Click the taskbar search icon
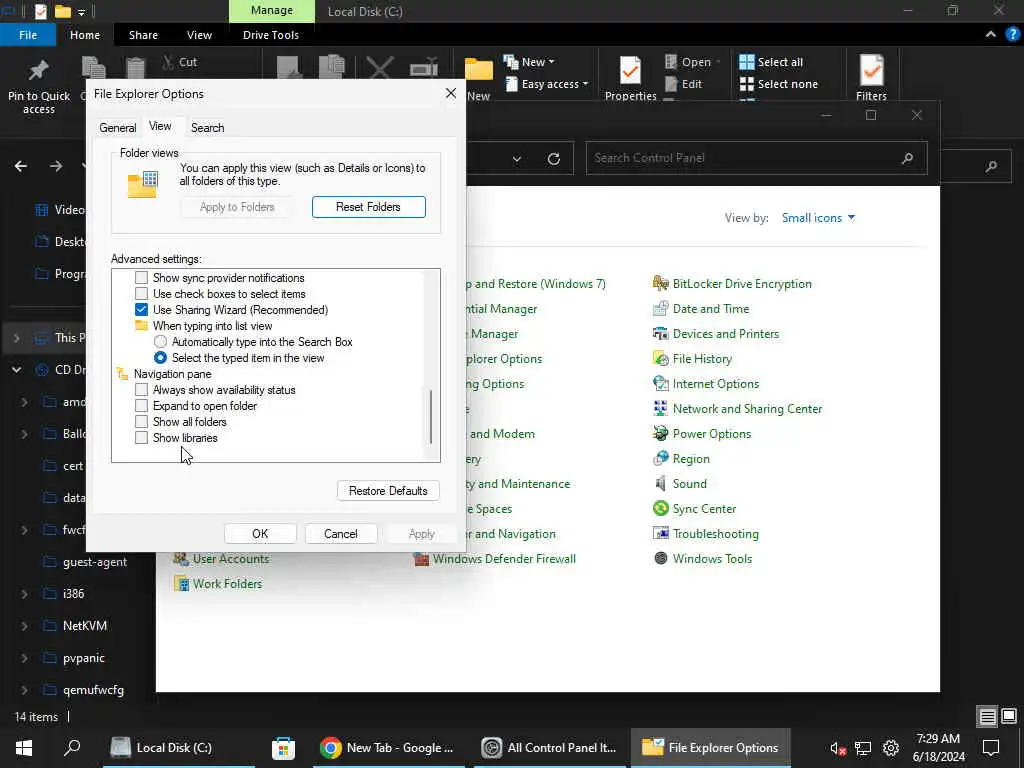1024x768 pixels. 72,748
